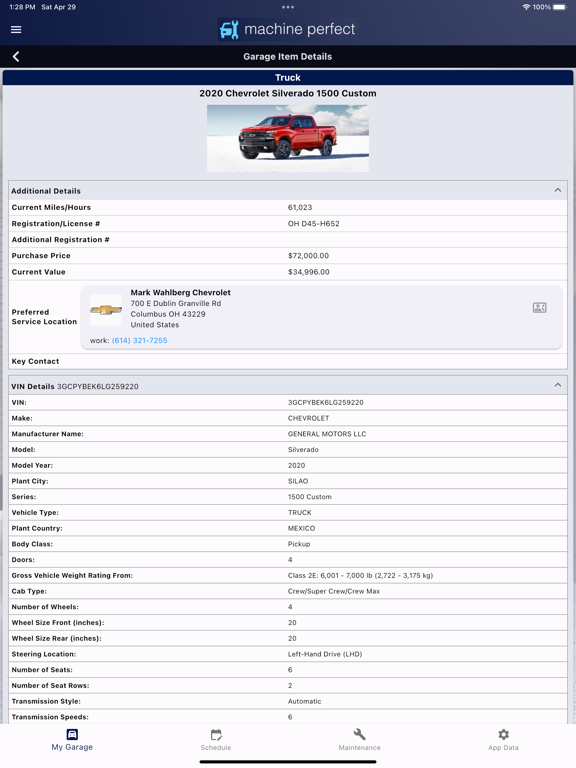This screenshot has width=576, height=768.
Task: Go back with the left arrow
Action: point(16,57)
